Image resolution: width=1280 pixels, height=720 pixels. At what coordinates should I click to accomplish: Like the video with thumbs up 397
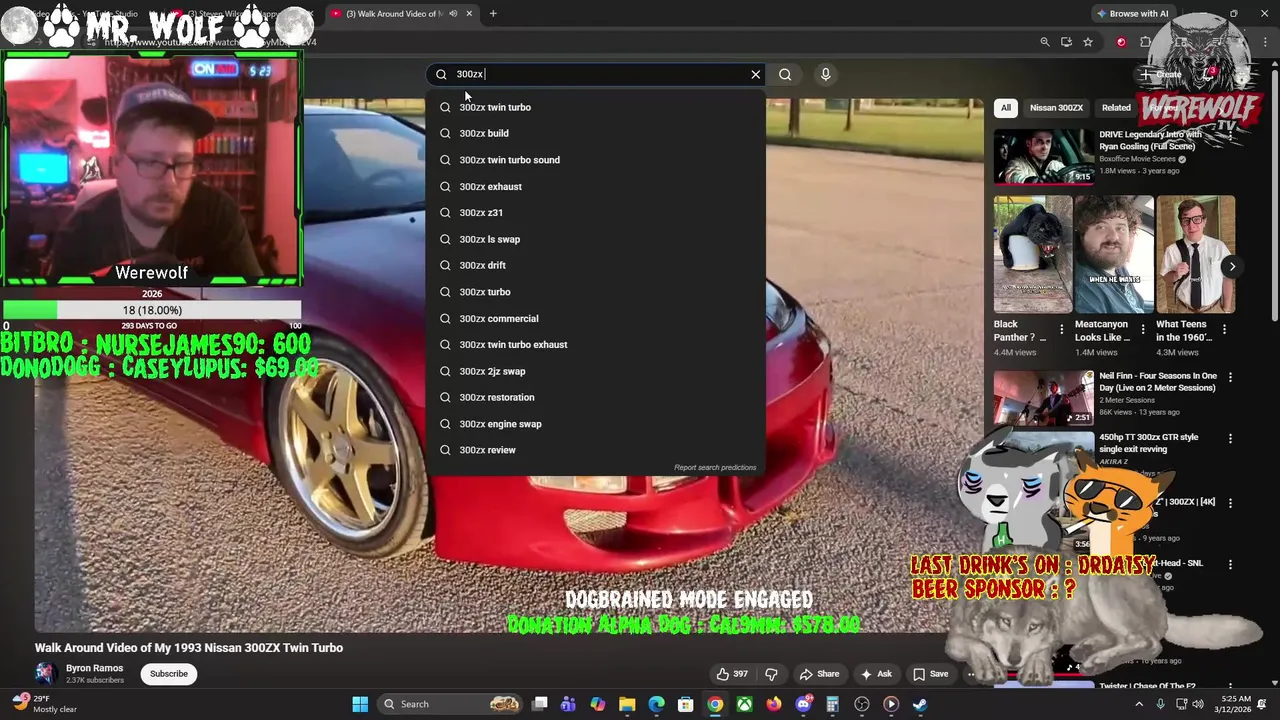coord(732,674)
